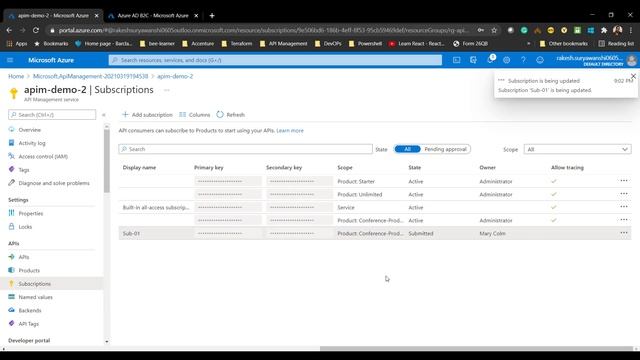The height and width of the screenshot is (360, 640).
Task: Open Products in the sidebar
Action: click(x=29, y=271)
